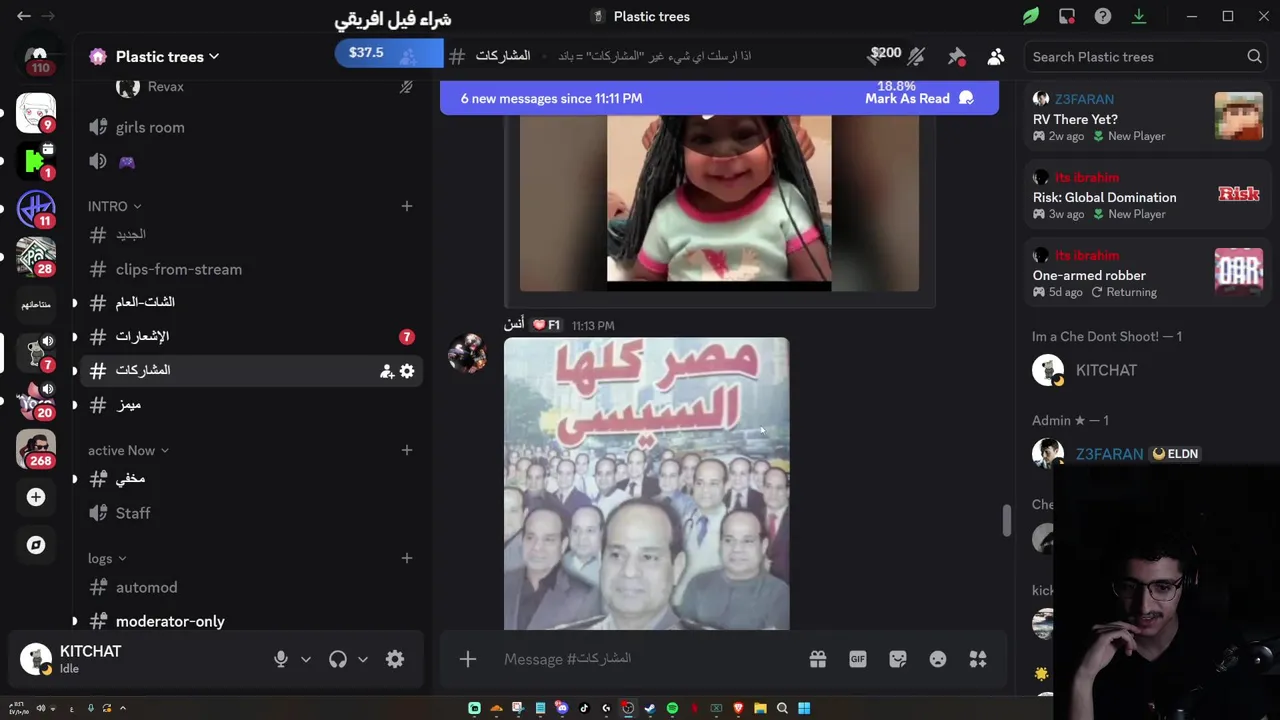Image resolution: width=1280 pixels, height=720 pixels.
Task: Open One-armed robber activity card
Action: (1147, 273)
